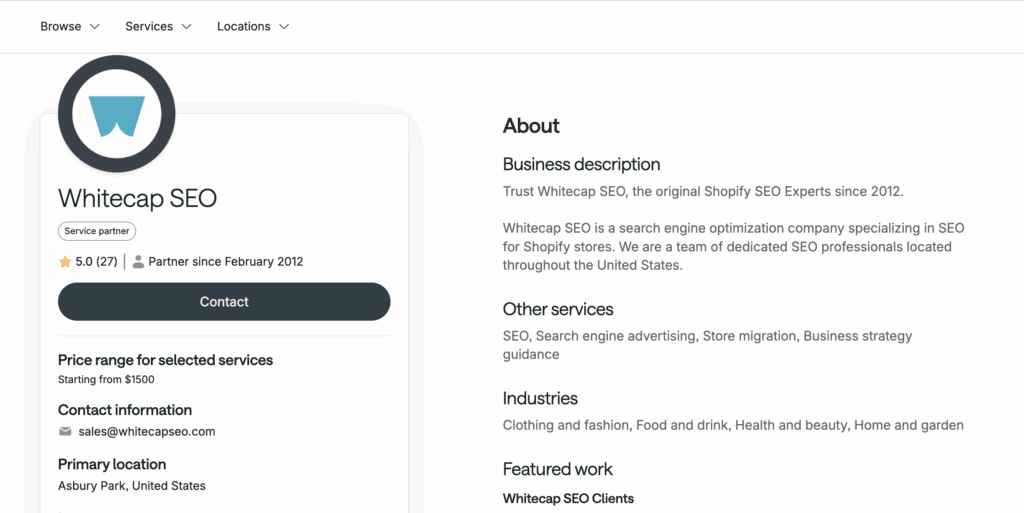Click "Trust Whitecap SEO, the original" sentence

coord(703,192)
